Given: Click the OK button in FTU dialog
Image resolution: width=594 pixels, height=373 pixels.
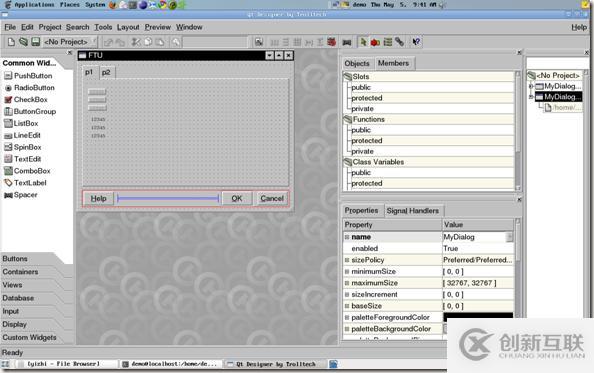Looking at the screenshot, I should 237,198.
